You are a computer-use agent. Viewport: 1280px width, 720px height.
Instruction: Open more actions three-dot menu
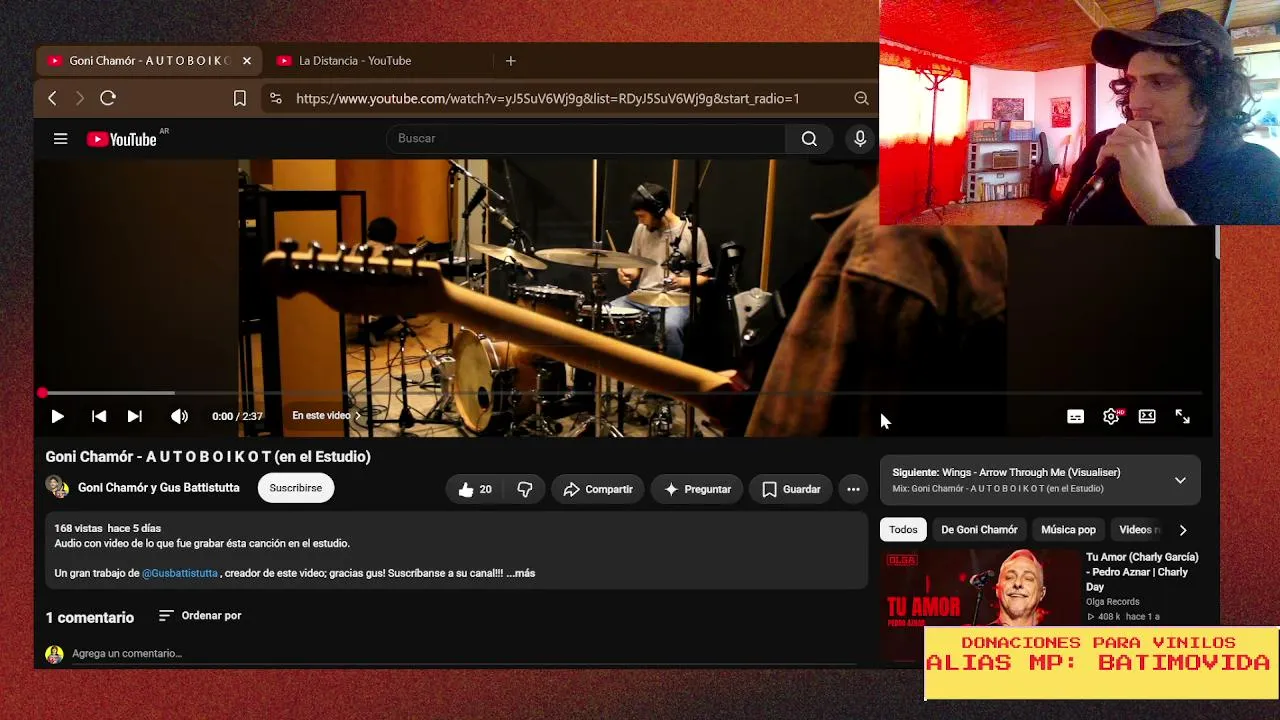tap(853, 489)
